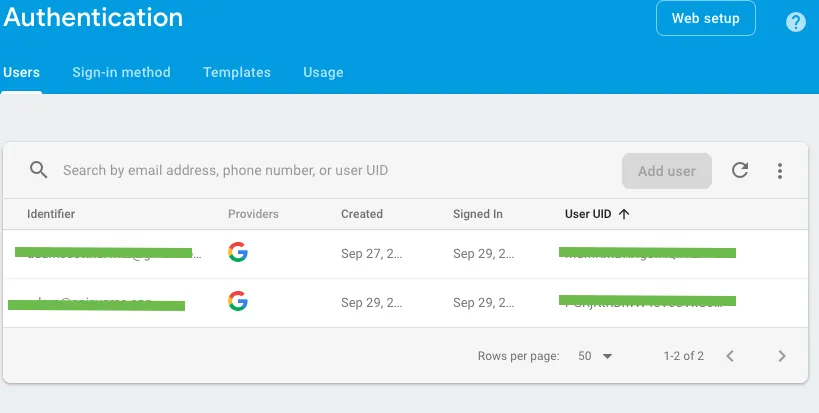Image resolution: width=819 pixels, height=413 pixels.
Task: Sort by the Signed In column header
Action: [478, 214]
